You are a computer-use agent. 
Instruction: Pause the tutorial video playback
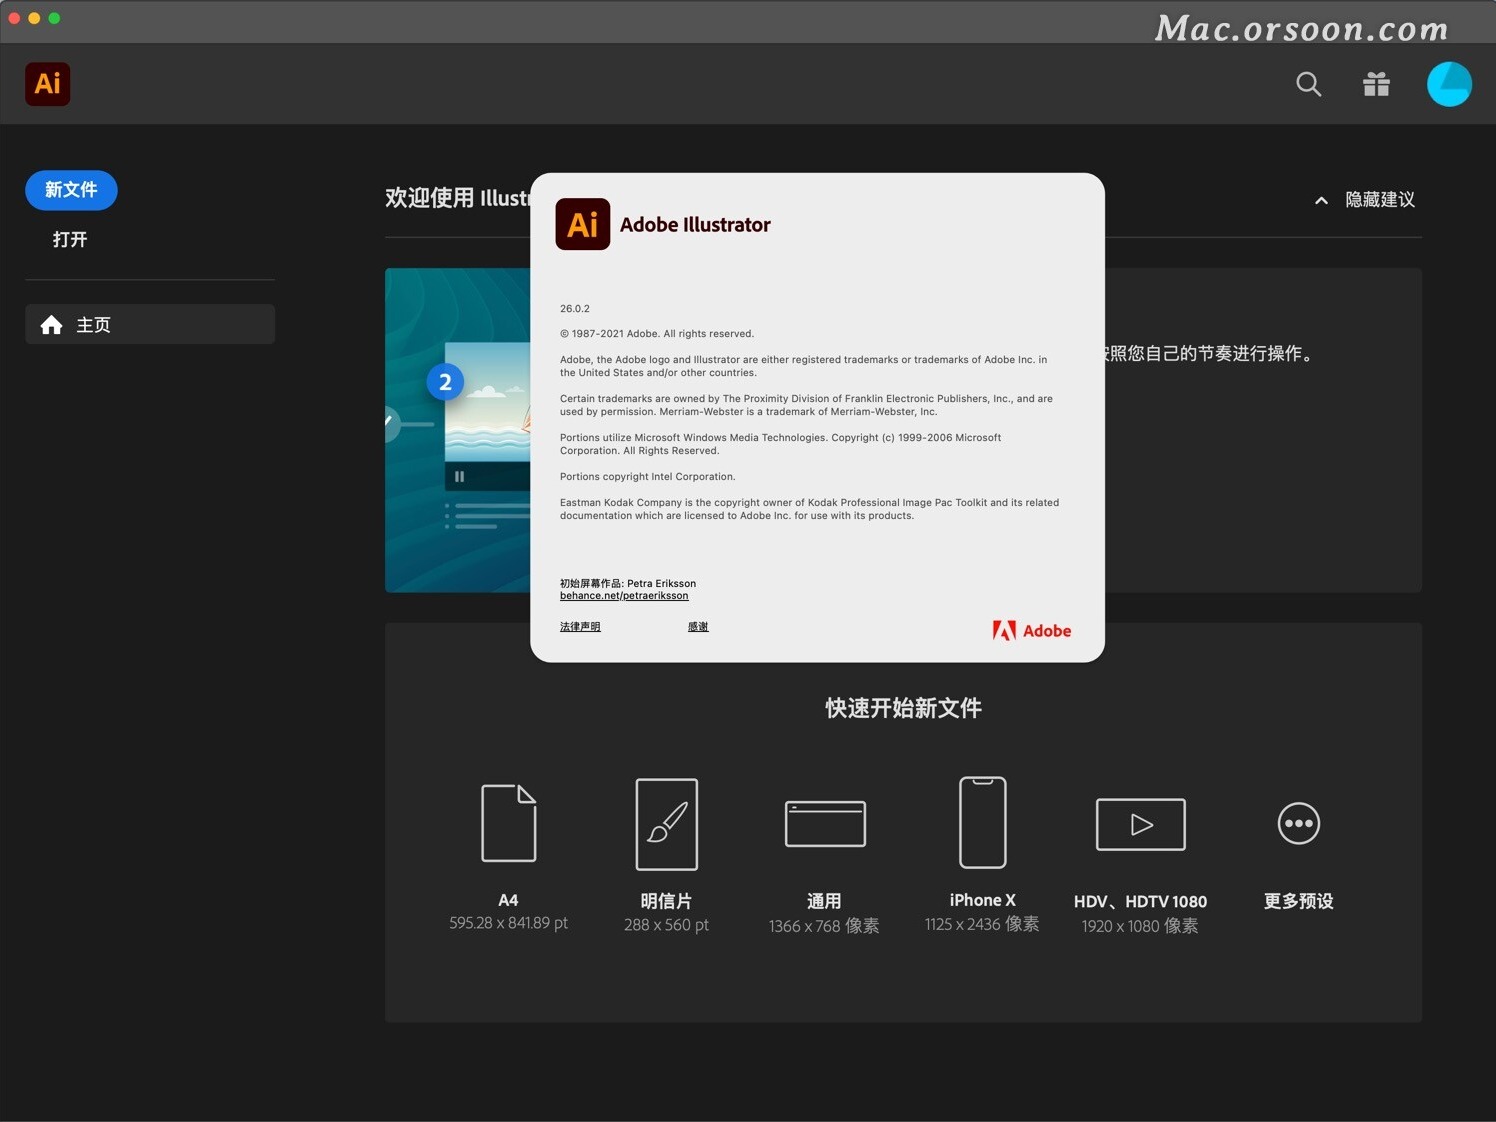tap(459, 477)
